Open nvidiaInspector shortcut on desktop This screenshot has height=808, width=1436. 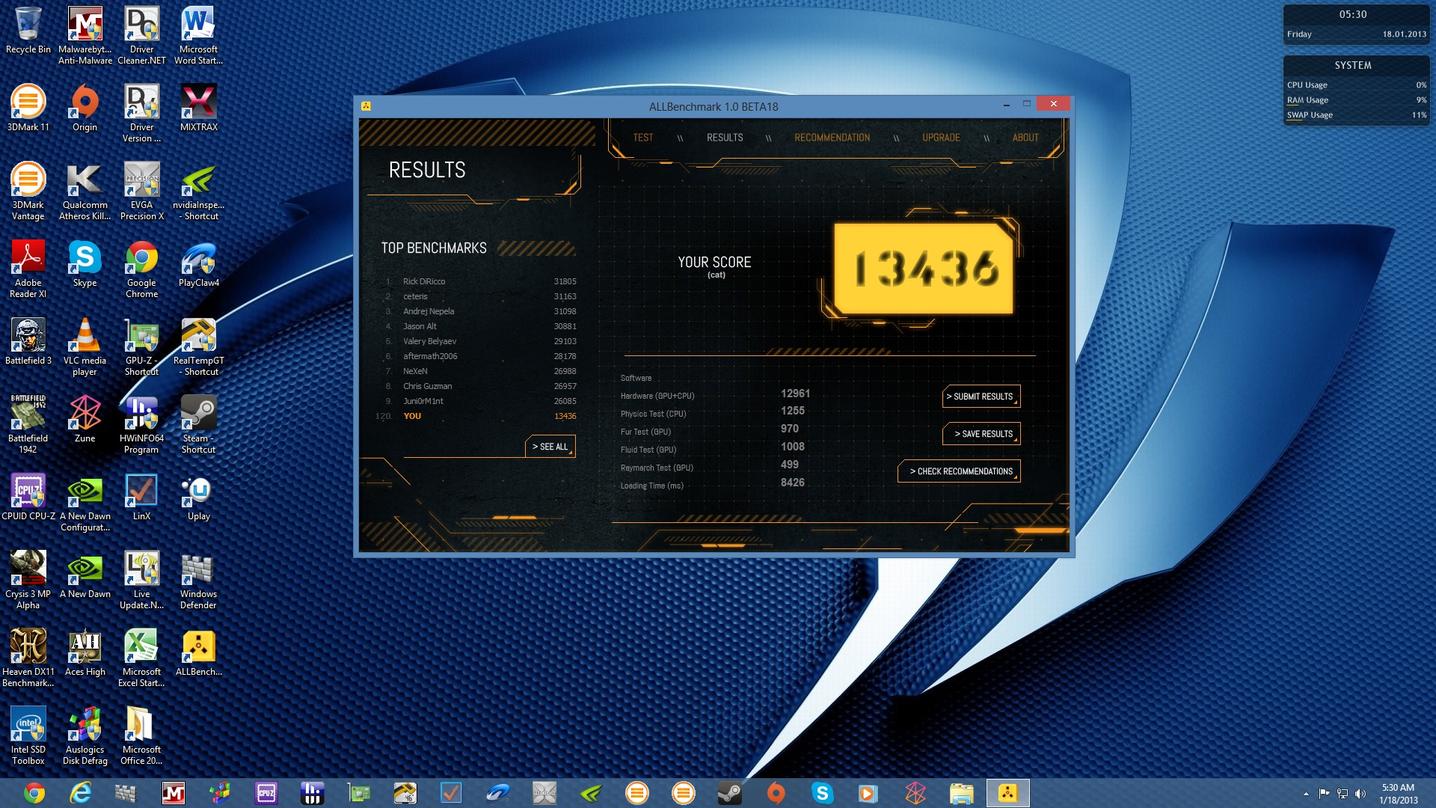(x=198, y=191)
